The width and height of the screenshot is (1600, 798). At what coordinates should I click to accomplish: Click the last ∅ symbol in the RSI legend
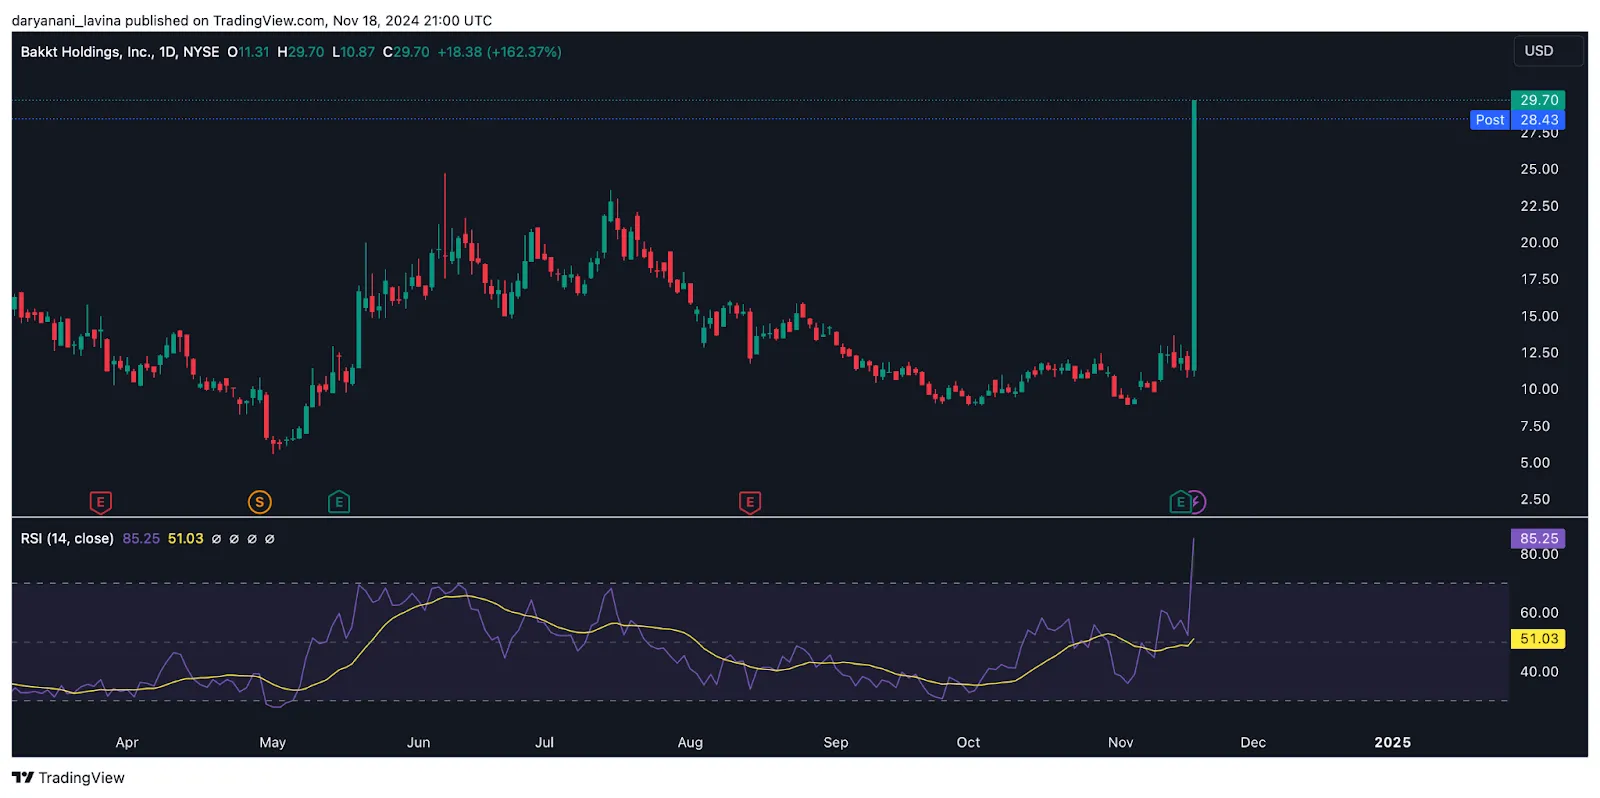click(x=269, y=539)
